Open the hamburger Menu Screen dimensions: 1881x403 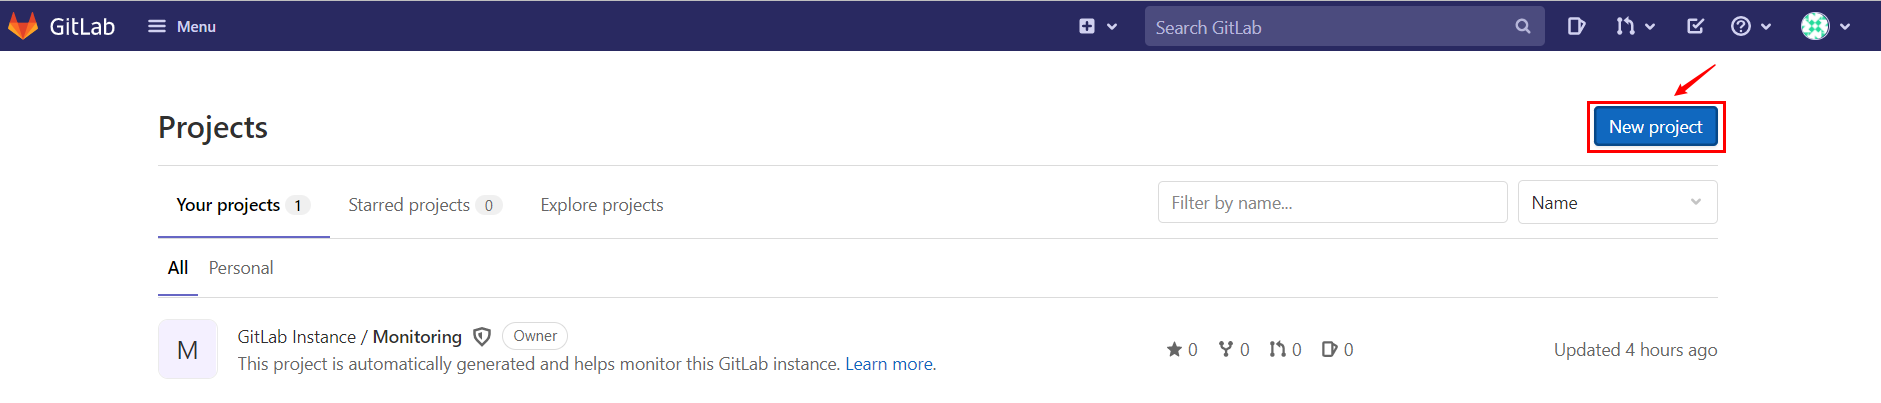tap(182, 26)
